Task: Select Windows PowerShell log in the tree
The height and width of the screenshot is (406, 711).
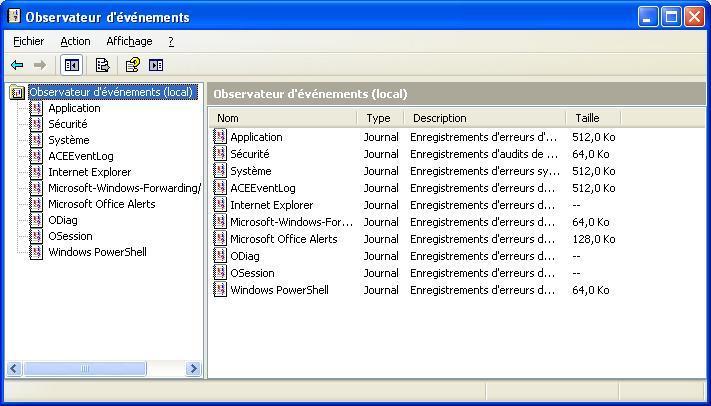Action: click(97, 252)
